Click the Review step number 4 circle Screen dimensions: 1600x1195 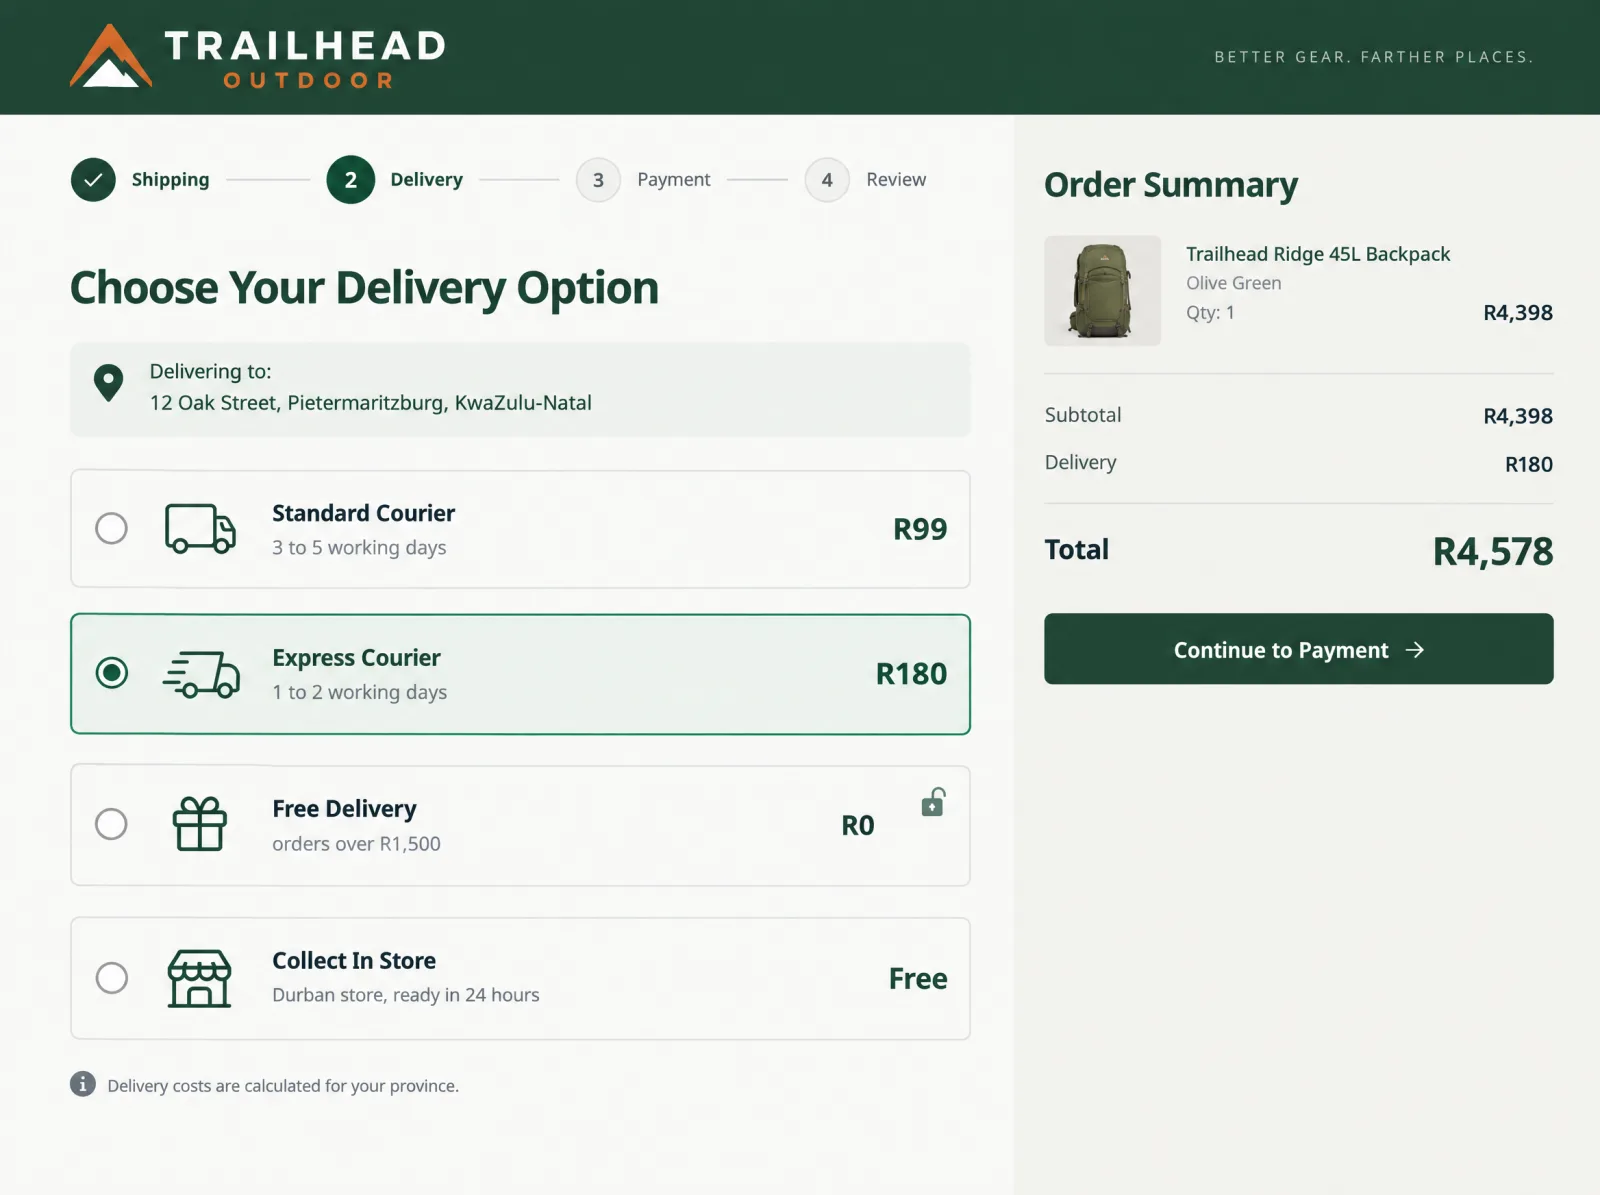pos(827,180)
